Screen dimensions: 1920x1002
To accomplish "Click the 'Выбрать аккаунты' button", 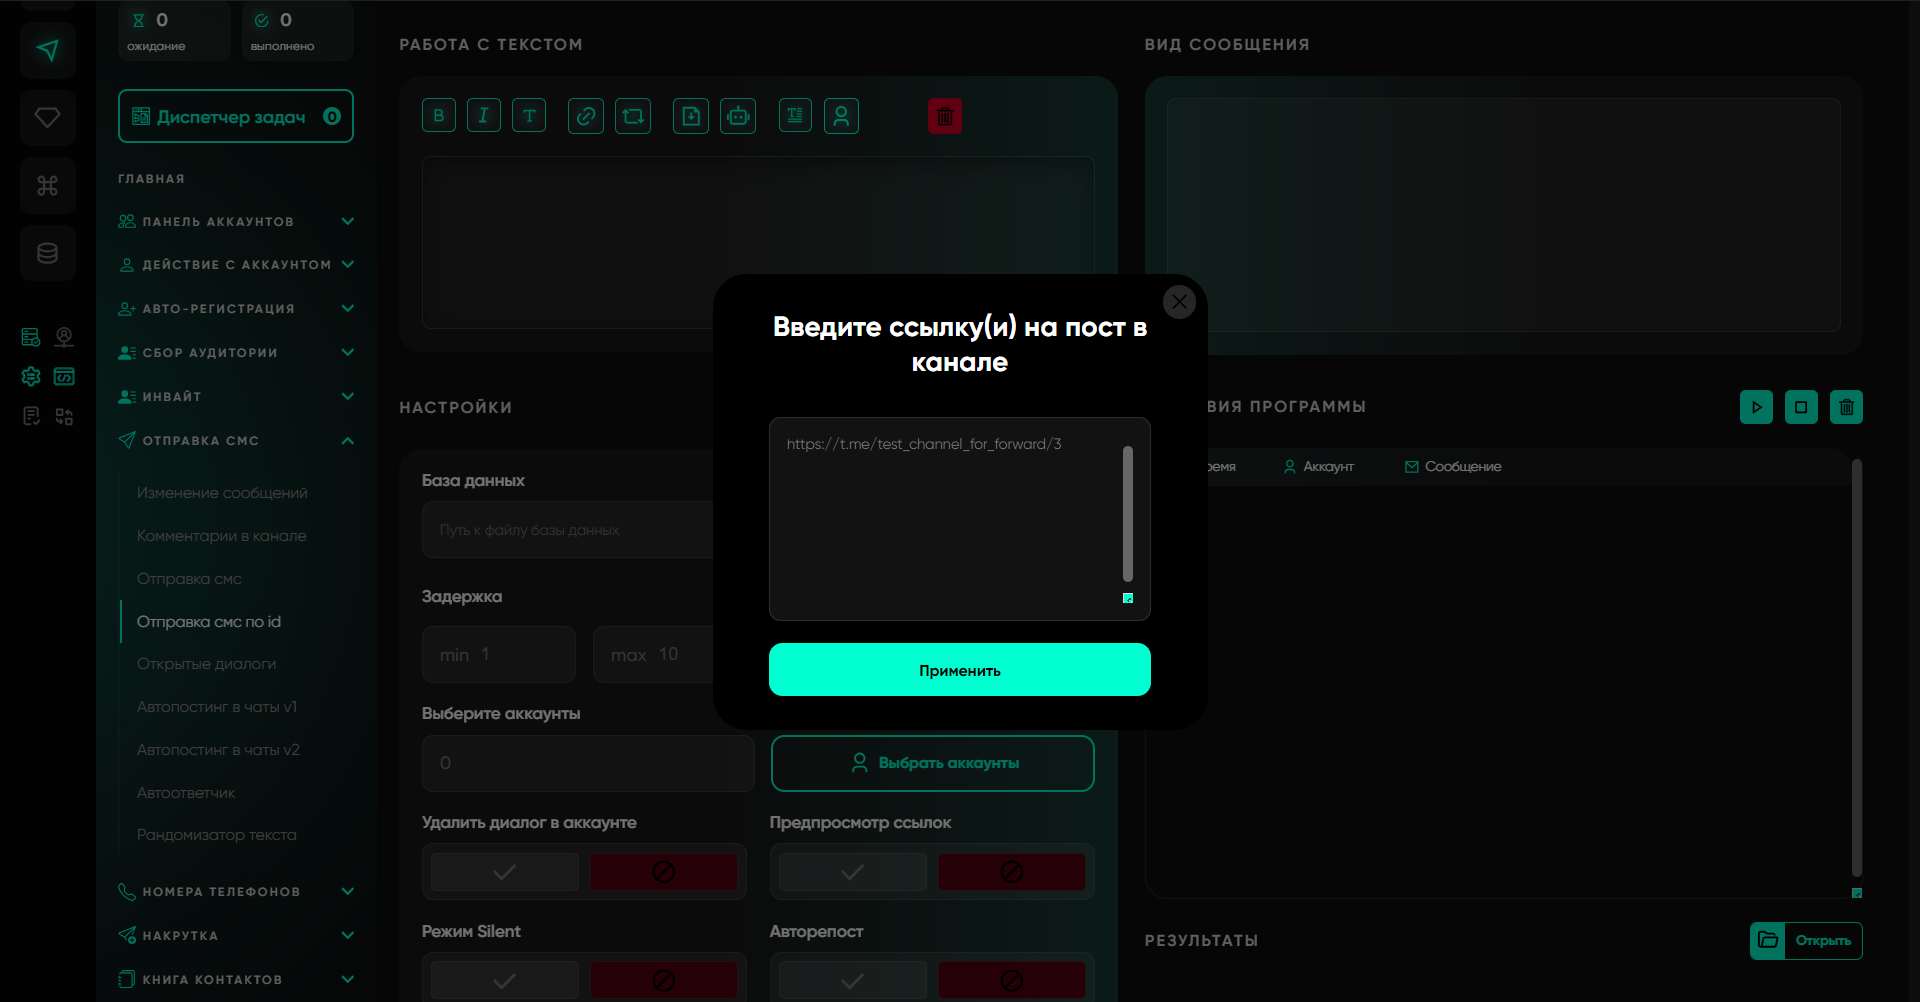I will click(x=932, y=763).
